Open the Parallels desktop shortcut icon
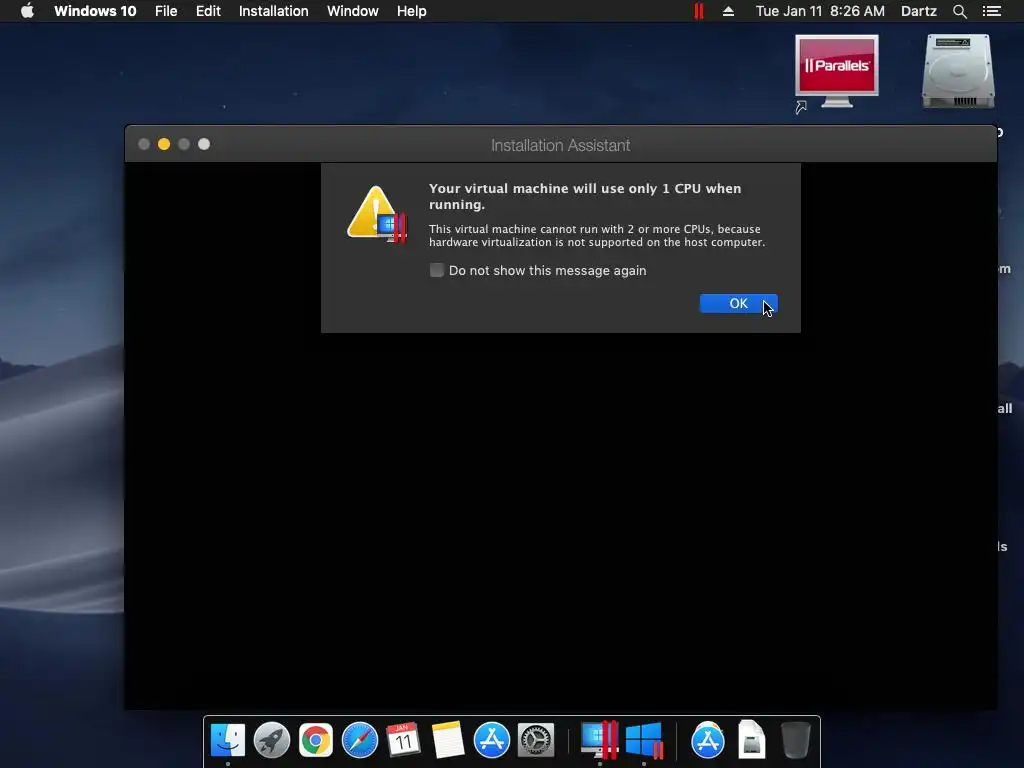 coord(836,73)
